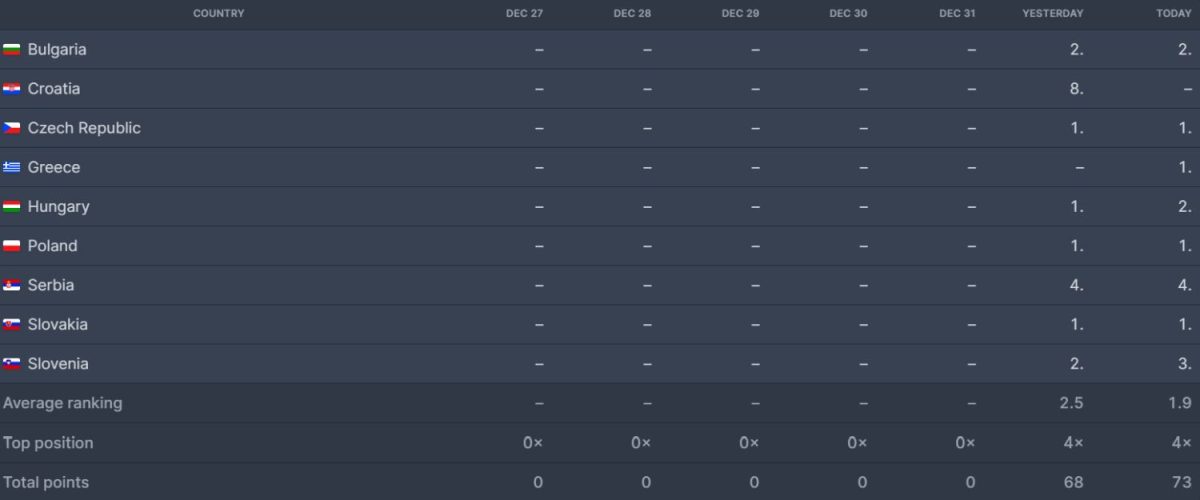Click the Total points value 73
The height and width of the screenshot is (500, 1200).
coord(1181,482)
